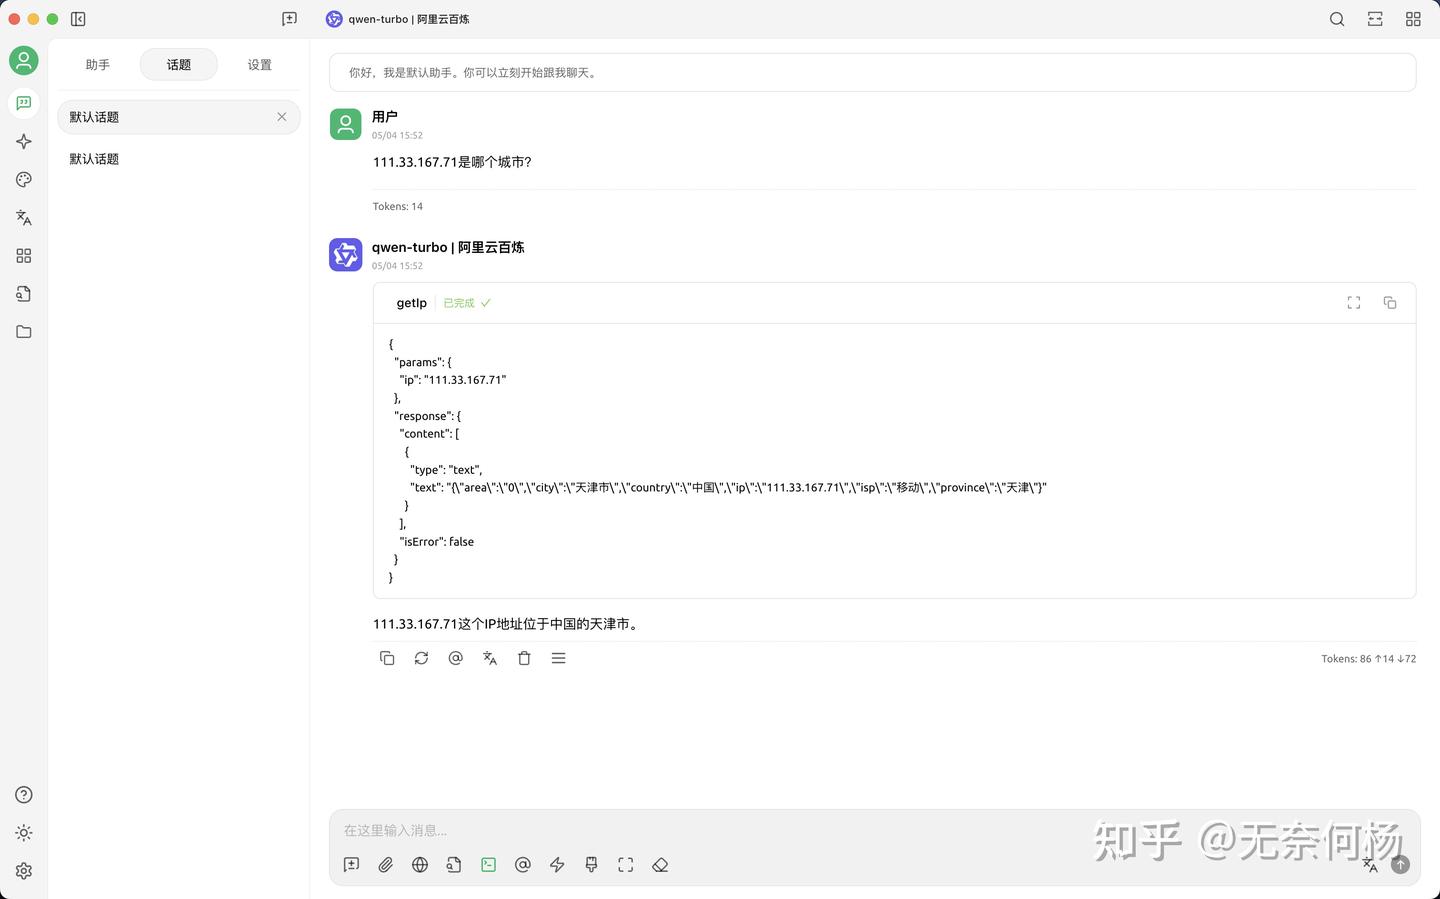The height and width of the screenshot is (899, 1440).
Task: Open the more-actions menu under the reply
Action: pos(558,658)
